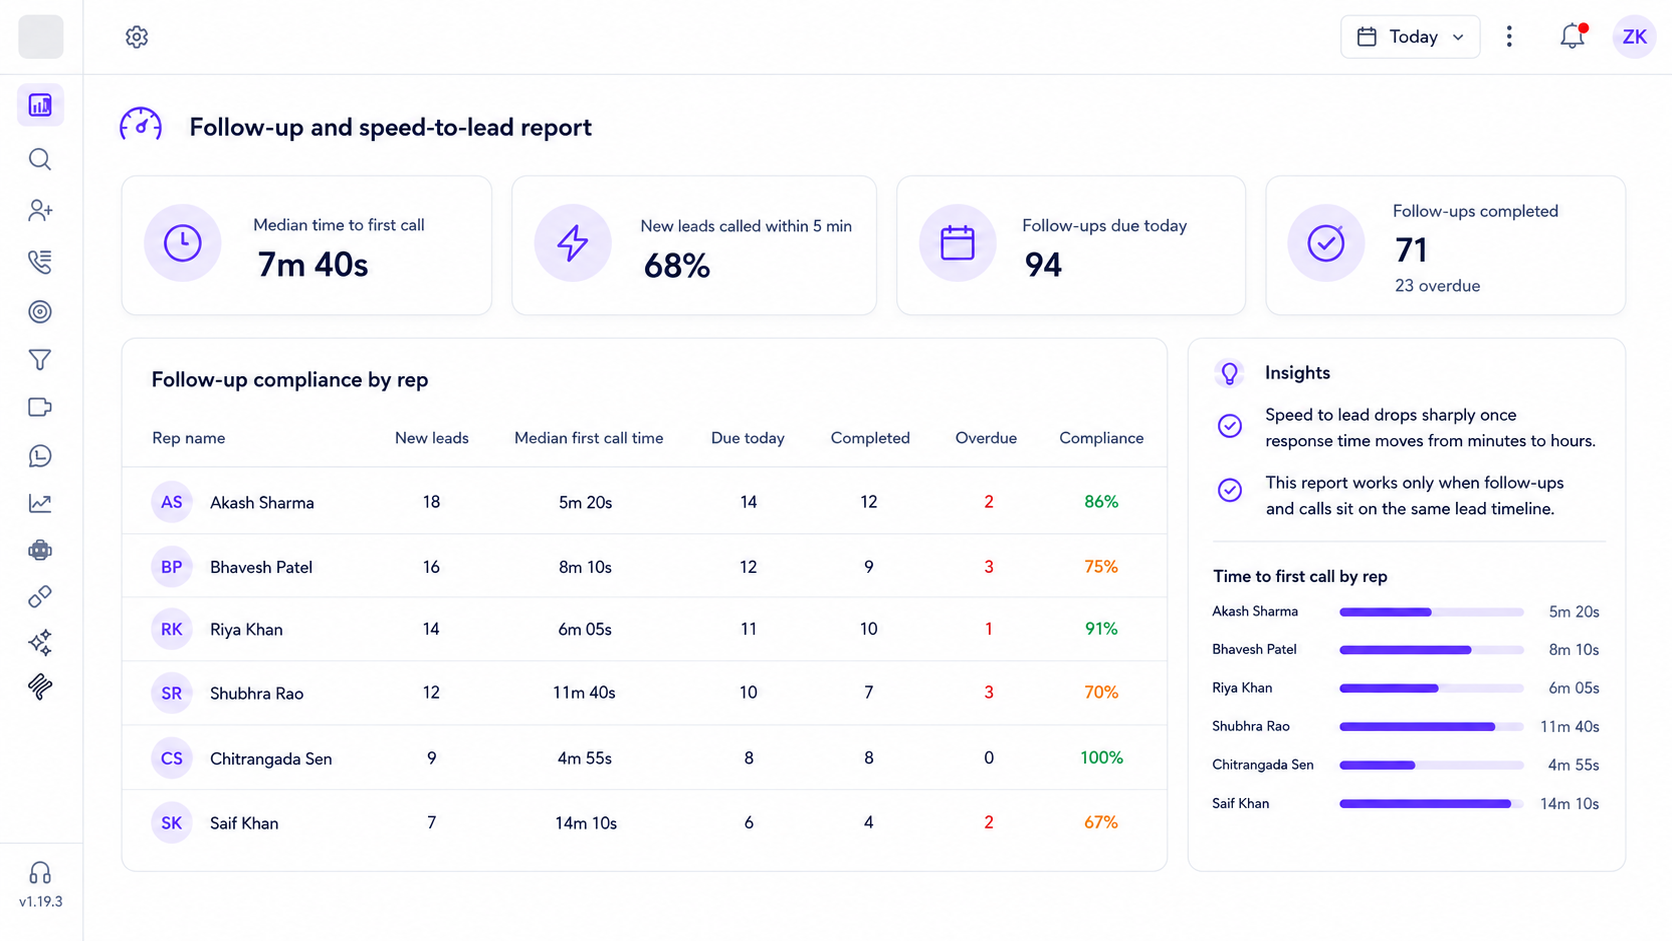Open the call list sidebar icon
This screenshot has height=941, width=1672.
(40, 262)
